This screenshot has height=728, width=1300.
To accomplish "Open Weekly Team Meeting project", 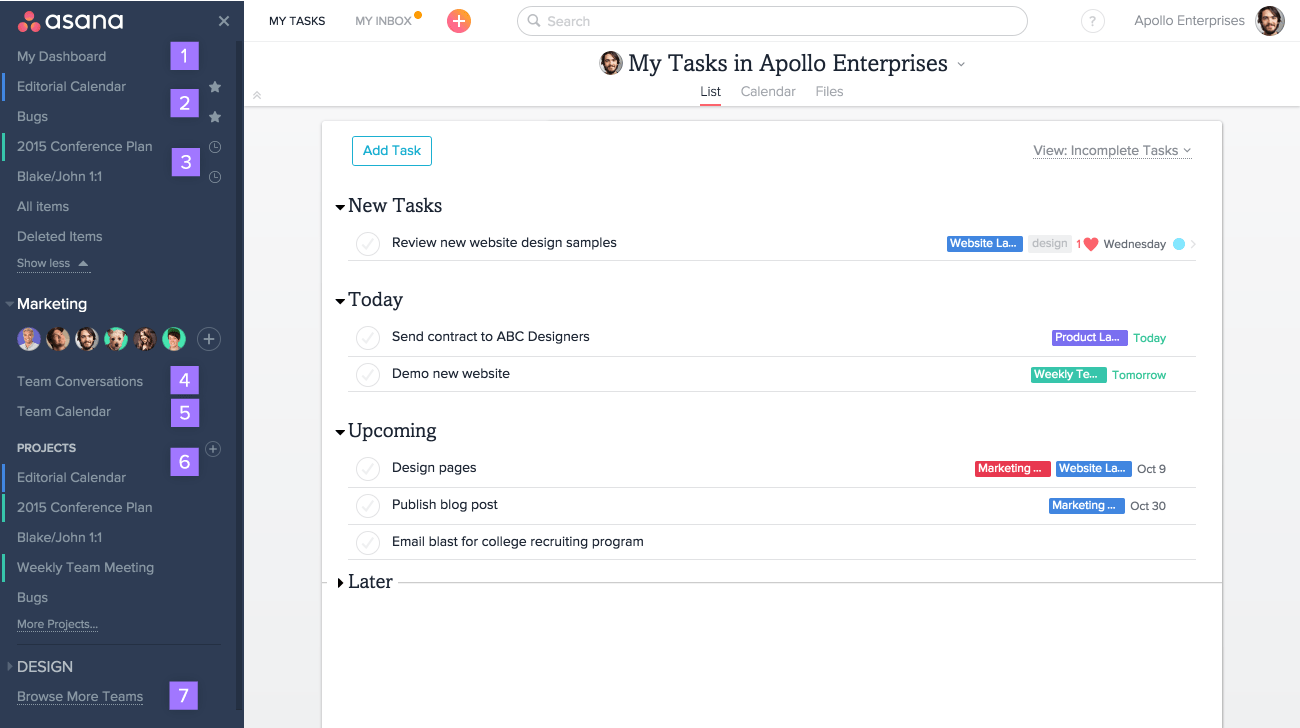I will (85, 568).
